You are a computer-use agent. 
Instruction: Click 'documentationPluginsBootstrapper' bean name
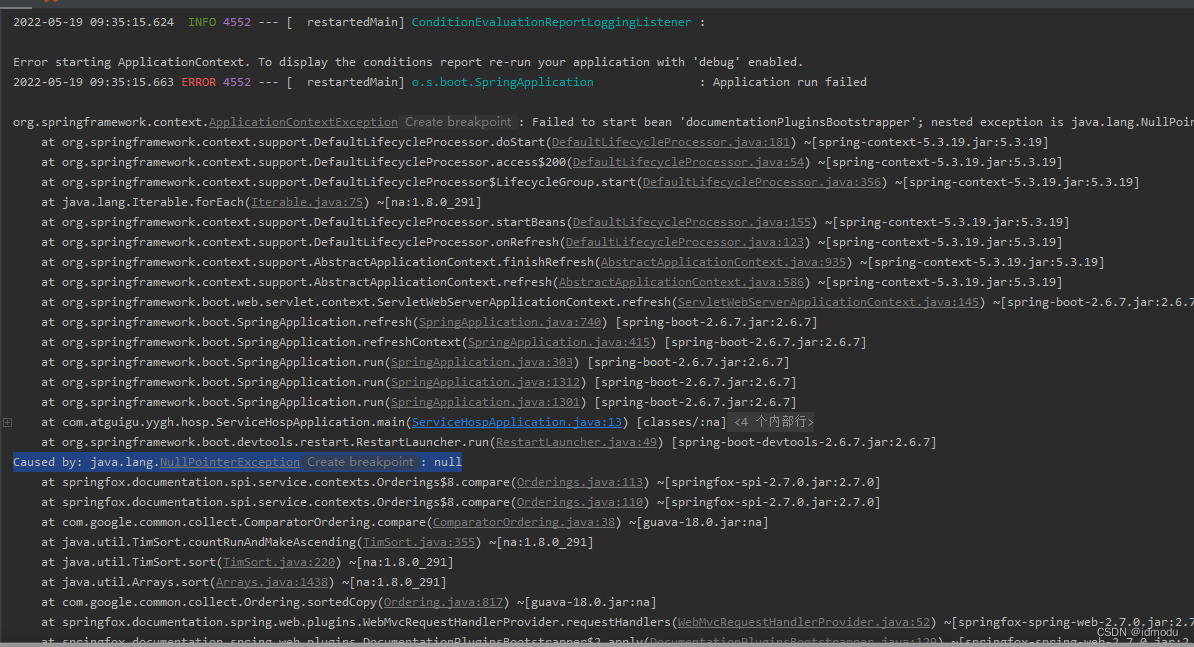800,122
